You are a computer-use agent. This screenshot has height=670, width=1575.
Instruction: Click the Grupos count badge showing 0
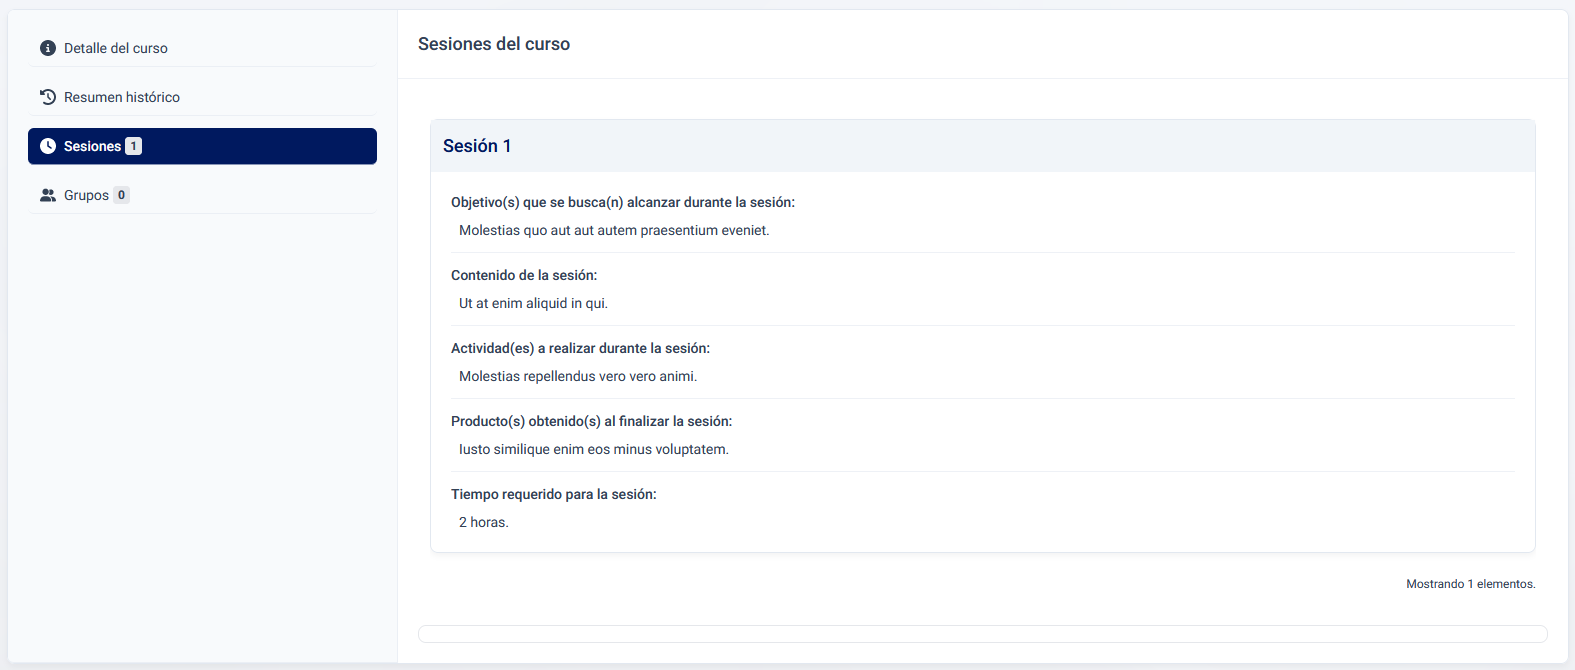pyautogui.click(x=121, y=195)
